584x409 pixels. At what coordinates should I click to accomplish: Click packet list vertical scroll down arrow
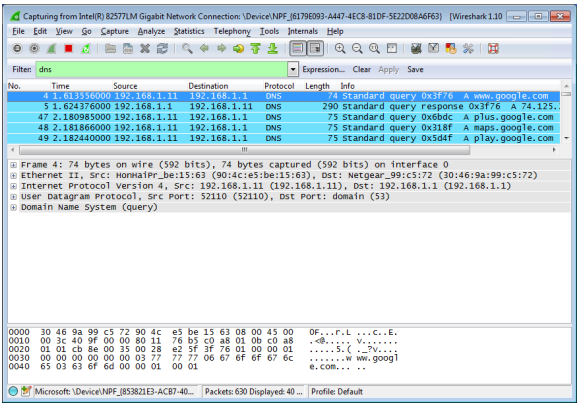point(566,138)
